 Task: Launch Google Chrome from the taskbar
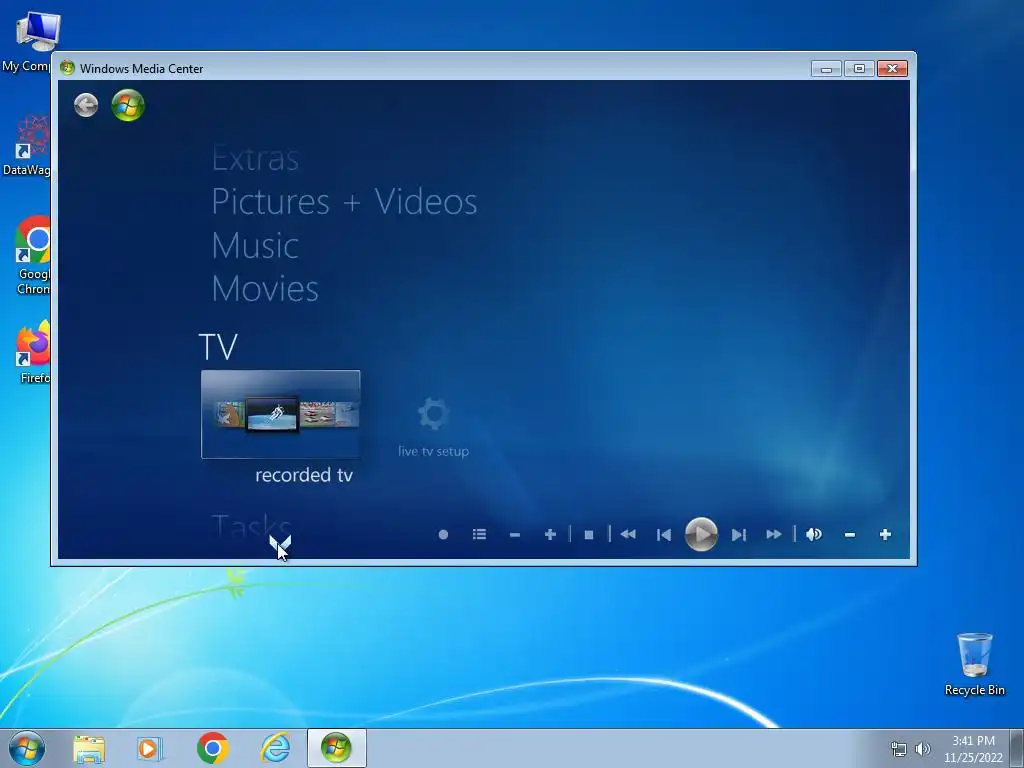(212, 748)
